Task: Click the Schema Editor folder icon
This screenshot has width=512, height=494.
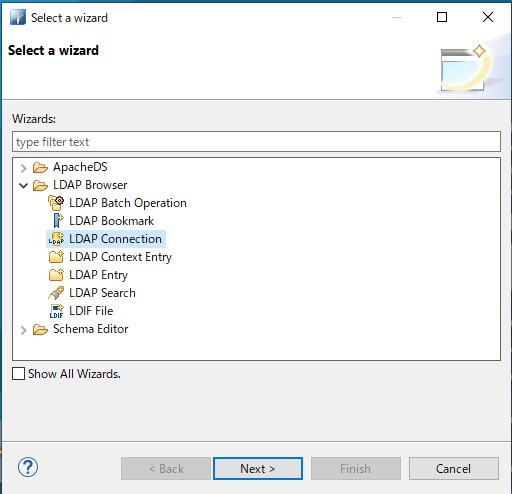Action: tap(40, 330)
